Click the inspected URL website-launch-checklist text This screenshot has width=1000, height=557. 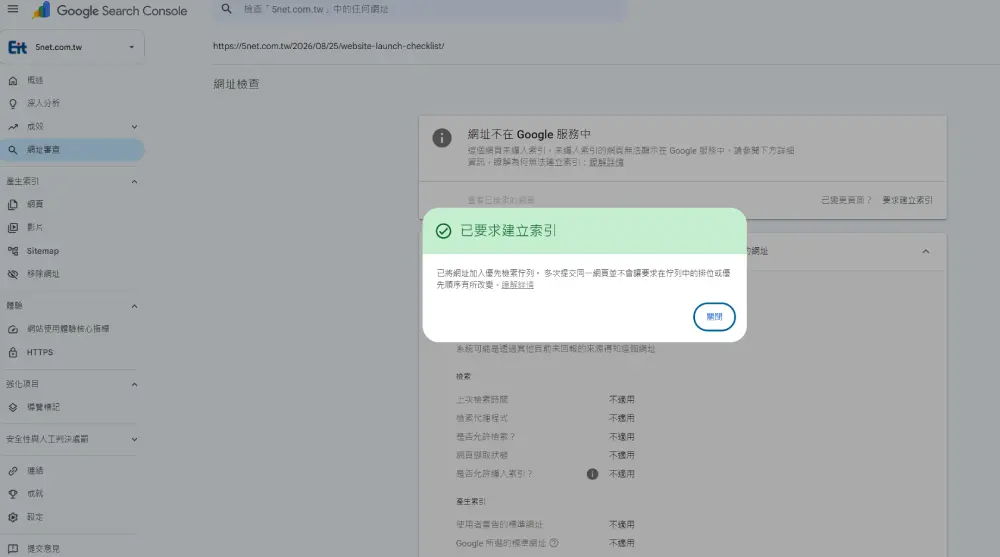click(328, 46)
